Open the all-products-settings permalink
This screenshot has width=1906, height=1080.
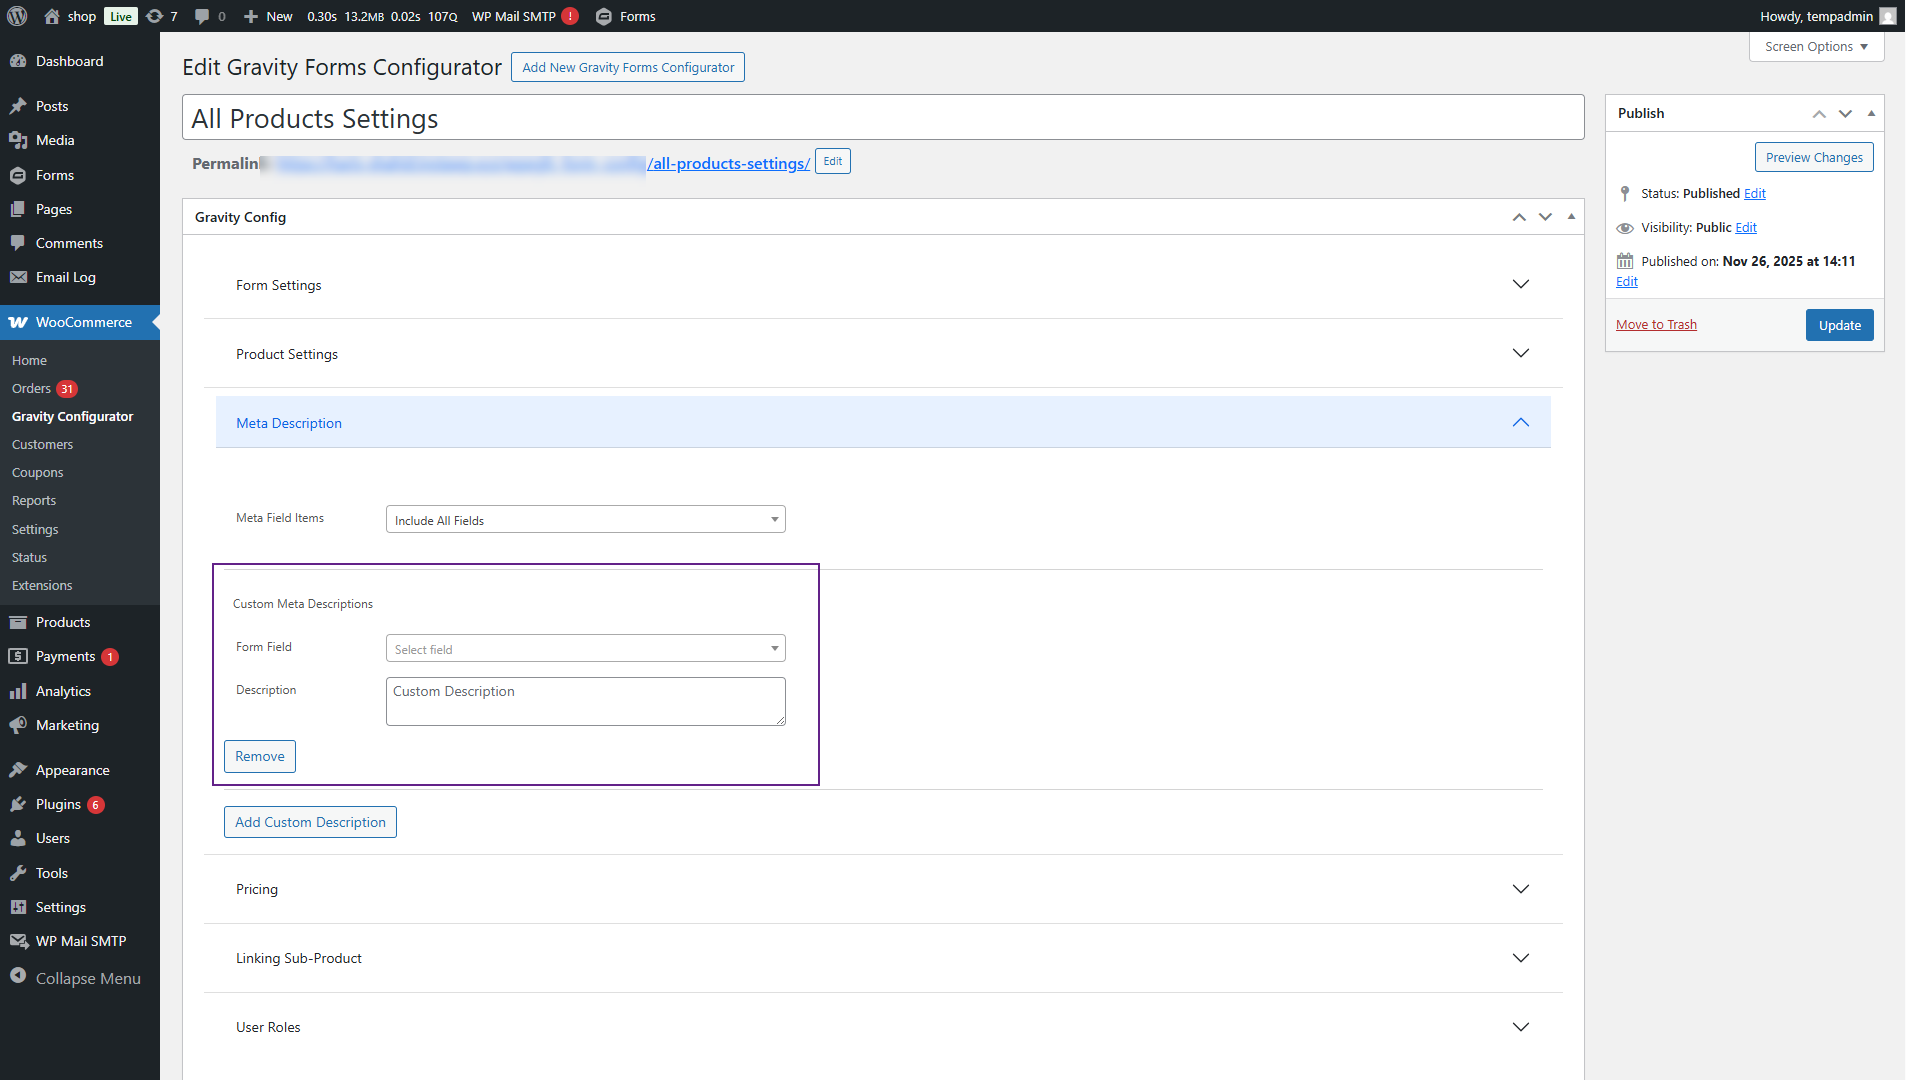(x=728, y=164)
